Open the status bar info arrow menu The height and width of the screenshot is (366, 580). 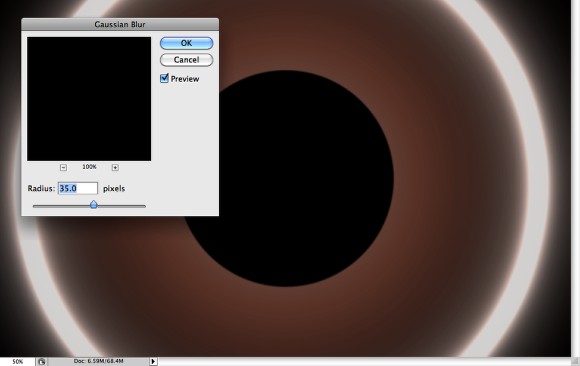coord(153,362)
